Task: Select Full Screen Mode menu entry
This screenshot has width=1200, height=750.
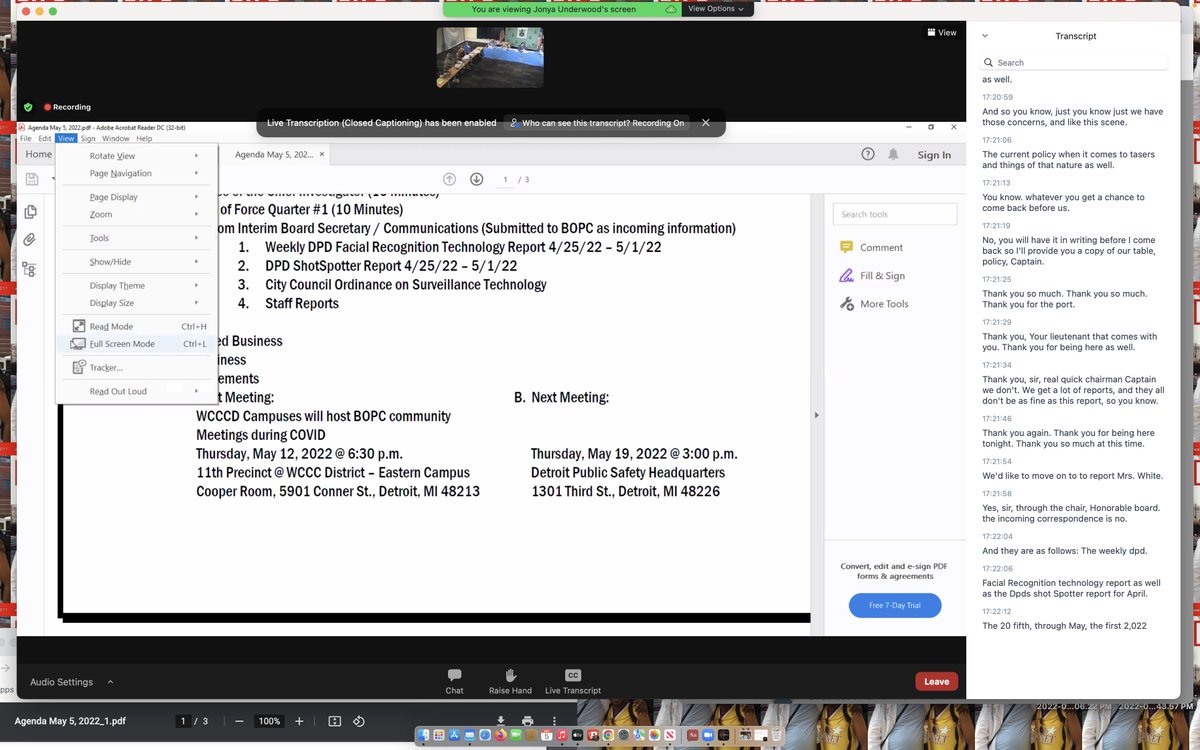Action: tap(137, 344)
